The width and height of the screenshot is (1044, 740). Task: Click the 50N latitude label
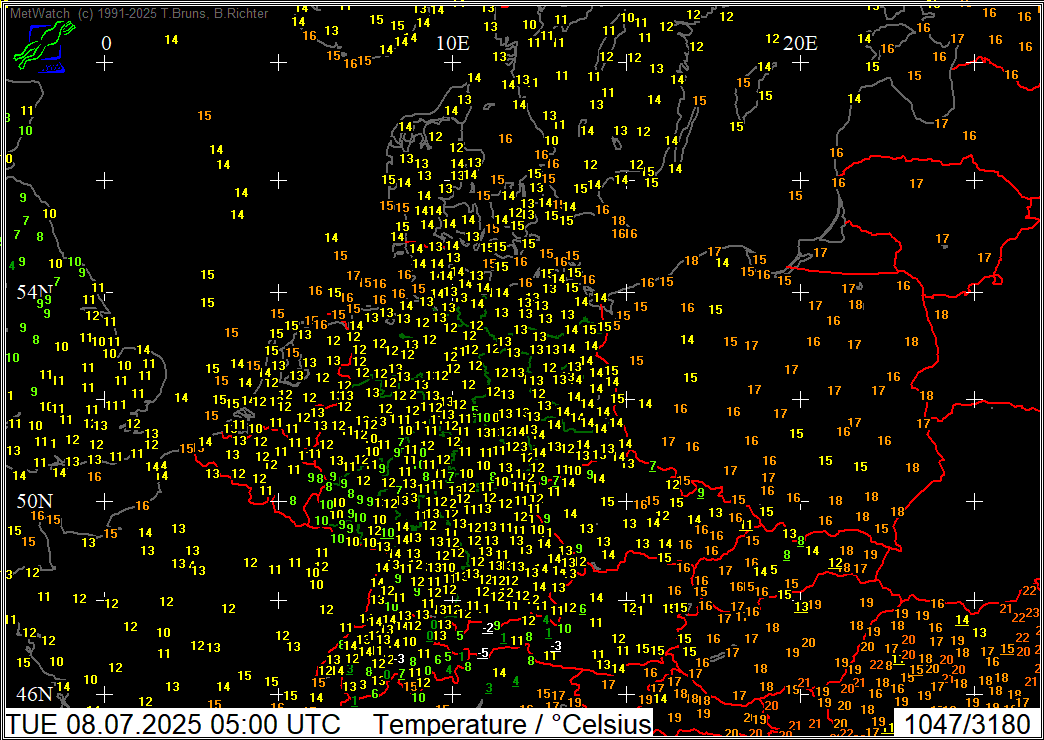coord(35,502)
